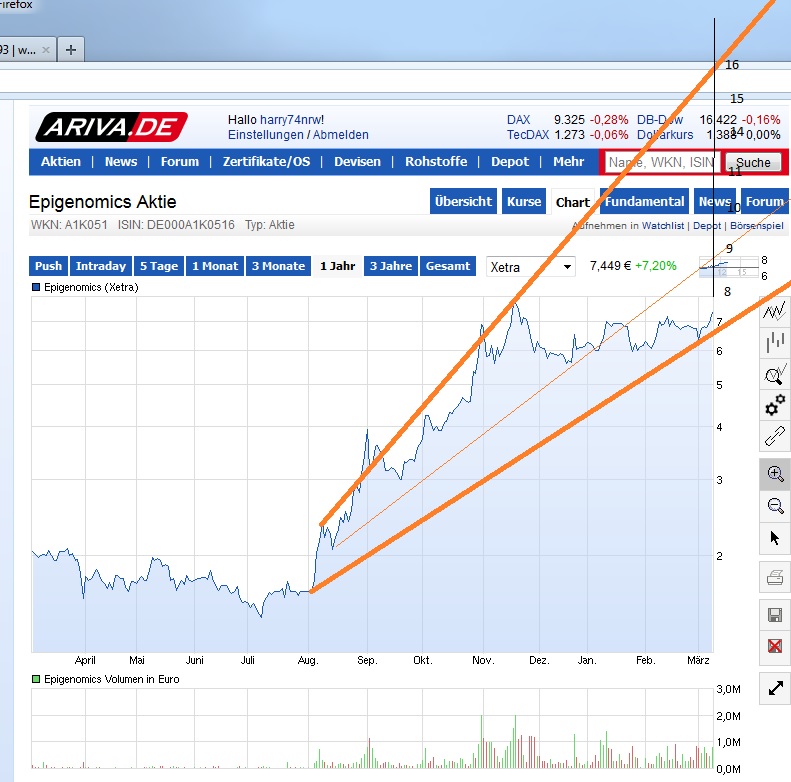Select the Gesamt chart period
This screenshot has height=782, width=791.
point(447,266)
